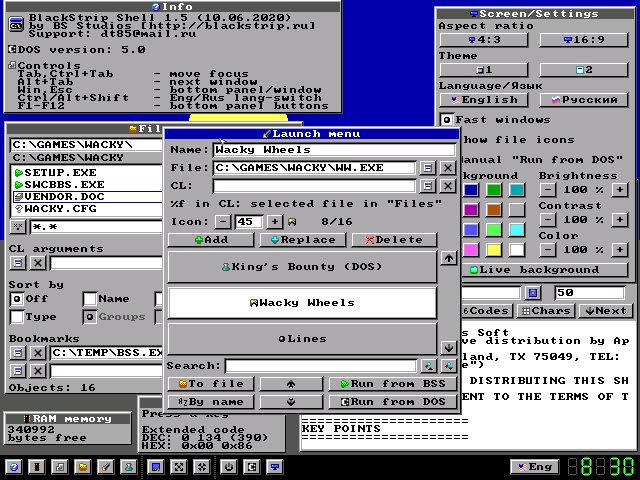Select the Lines launch menu entry

click(x=302, y=339)
